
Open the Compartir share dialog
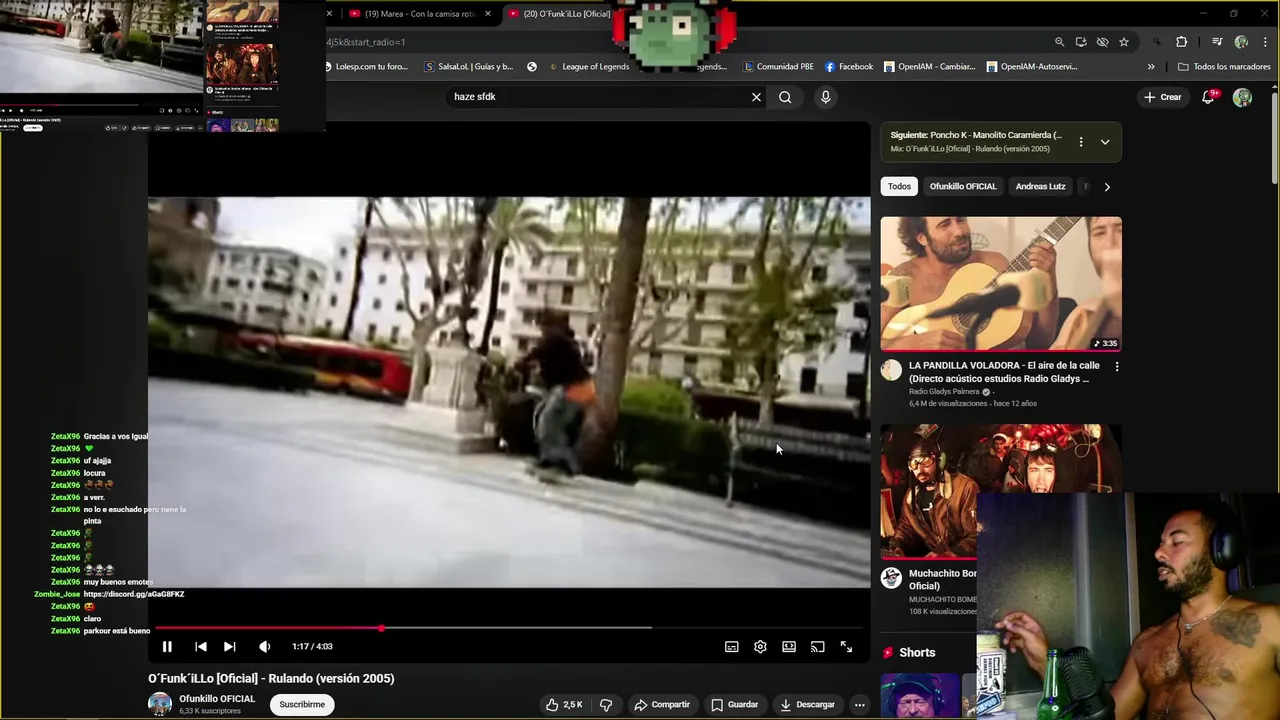coord(662,705)
